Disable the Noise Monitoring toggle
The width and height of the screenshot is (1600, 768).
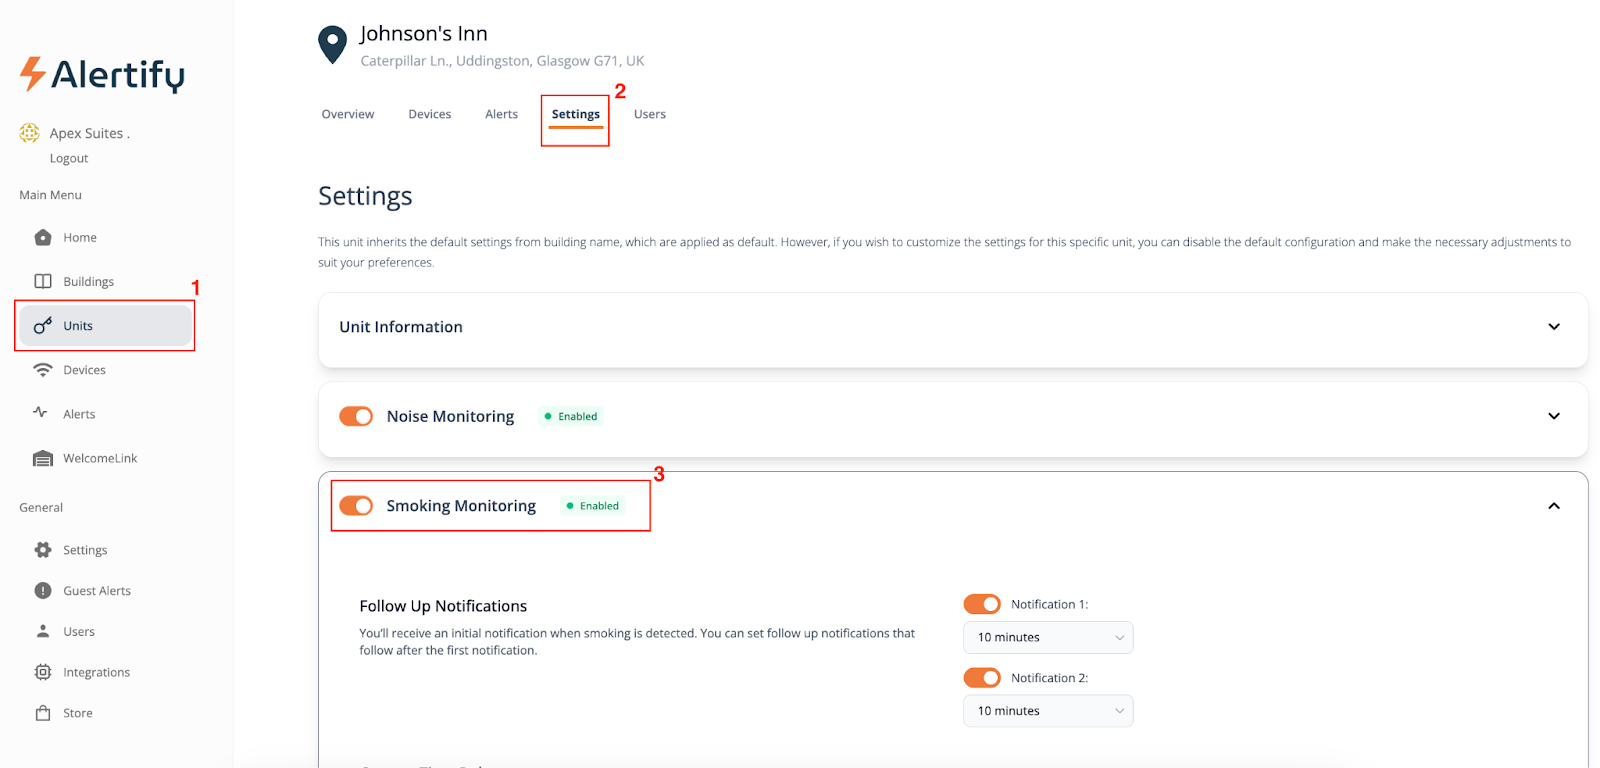[356, 417]
